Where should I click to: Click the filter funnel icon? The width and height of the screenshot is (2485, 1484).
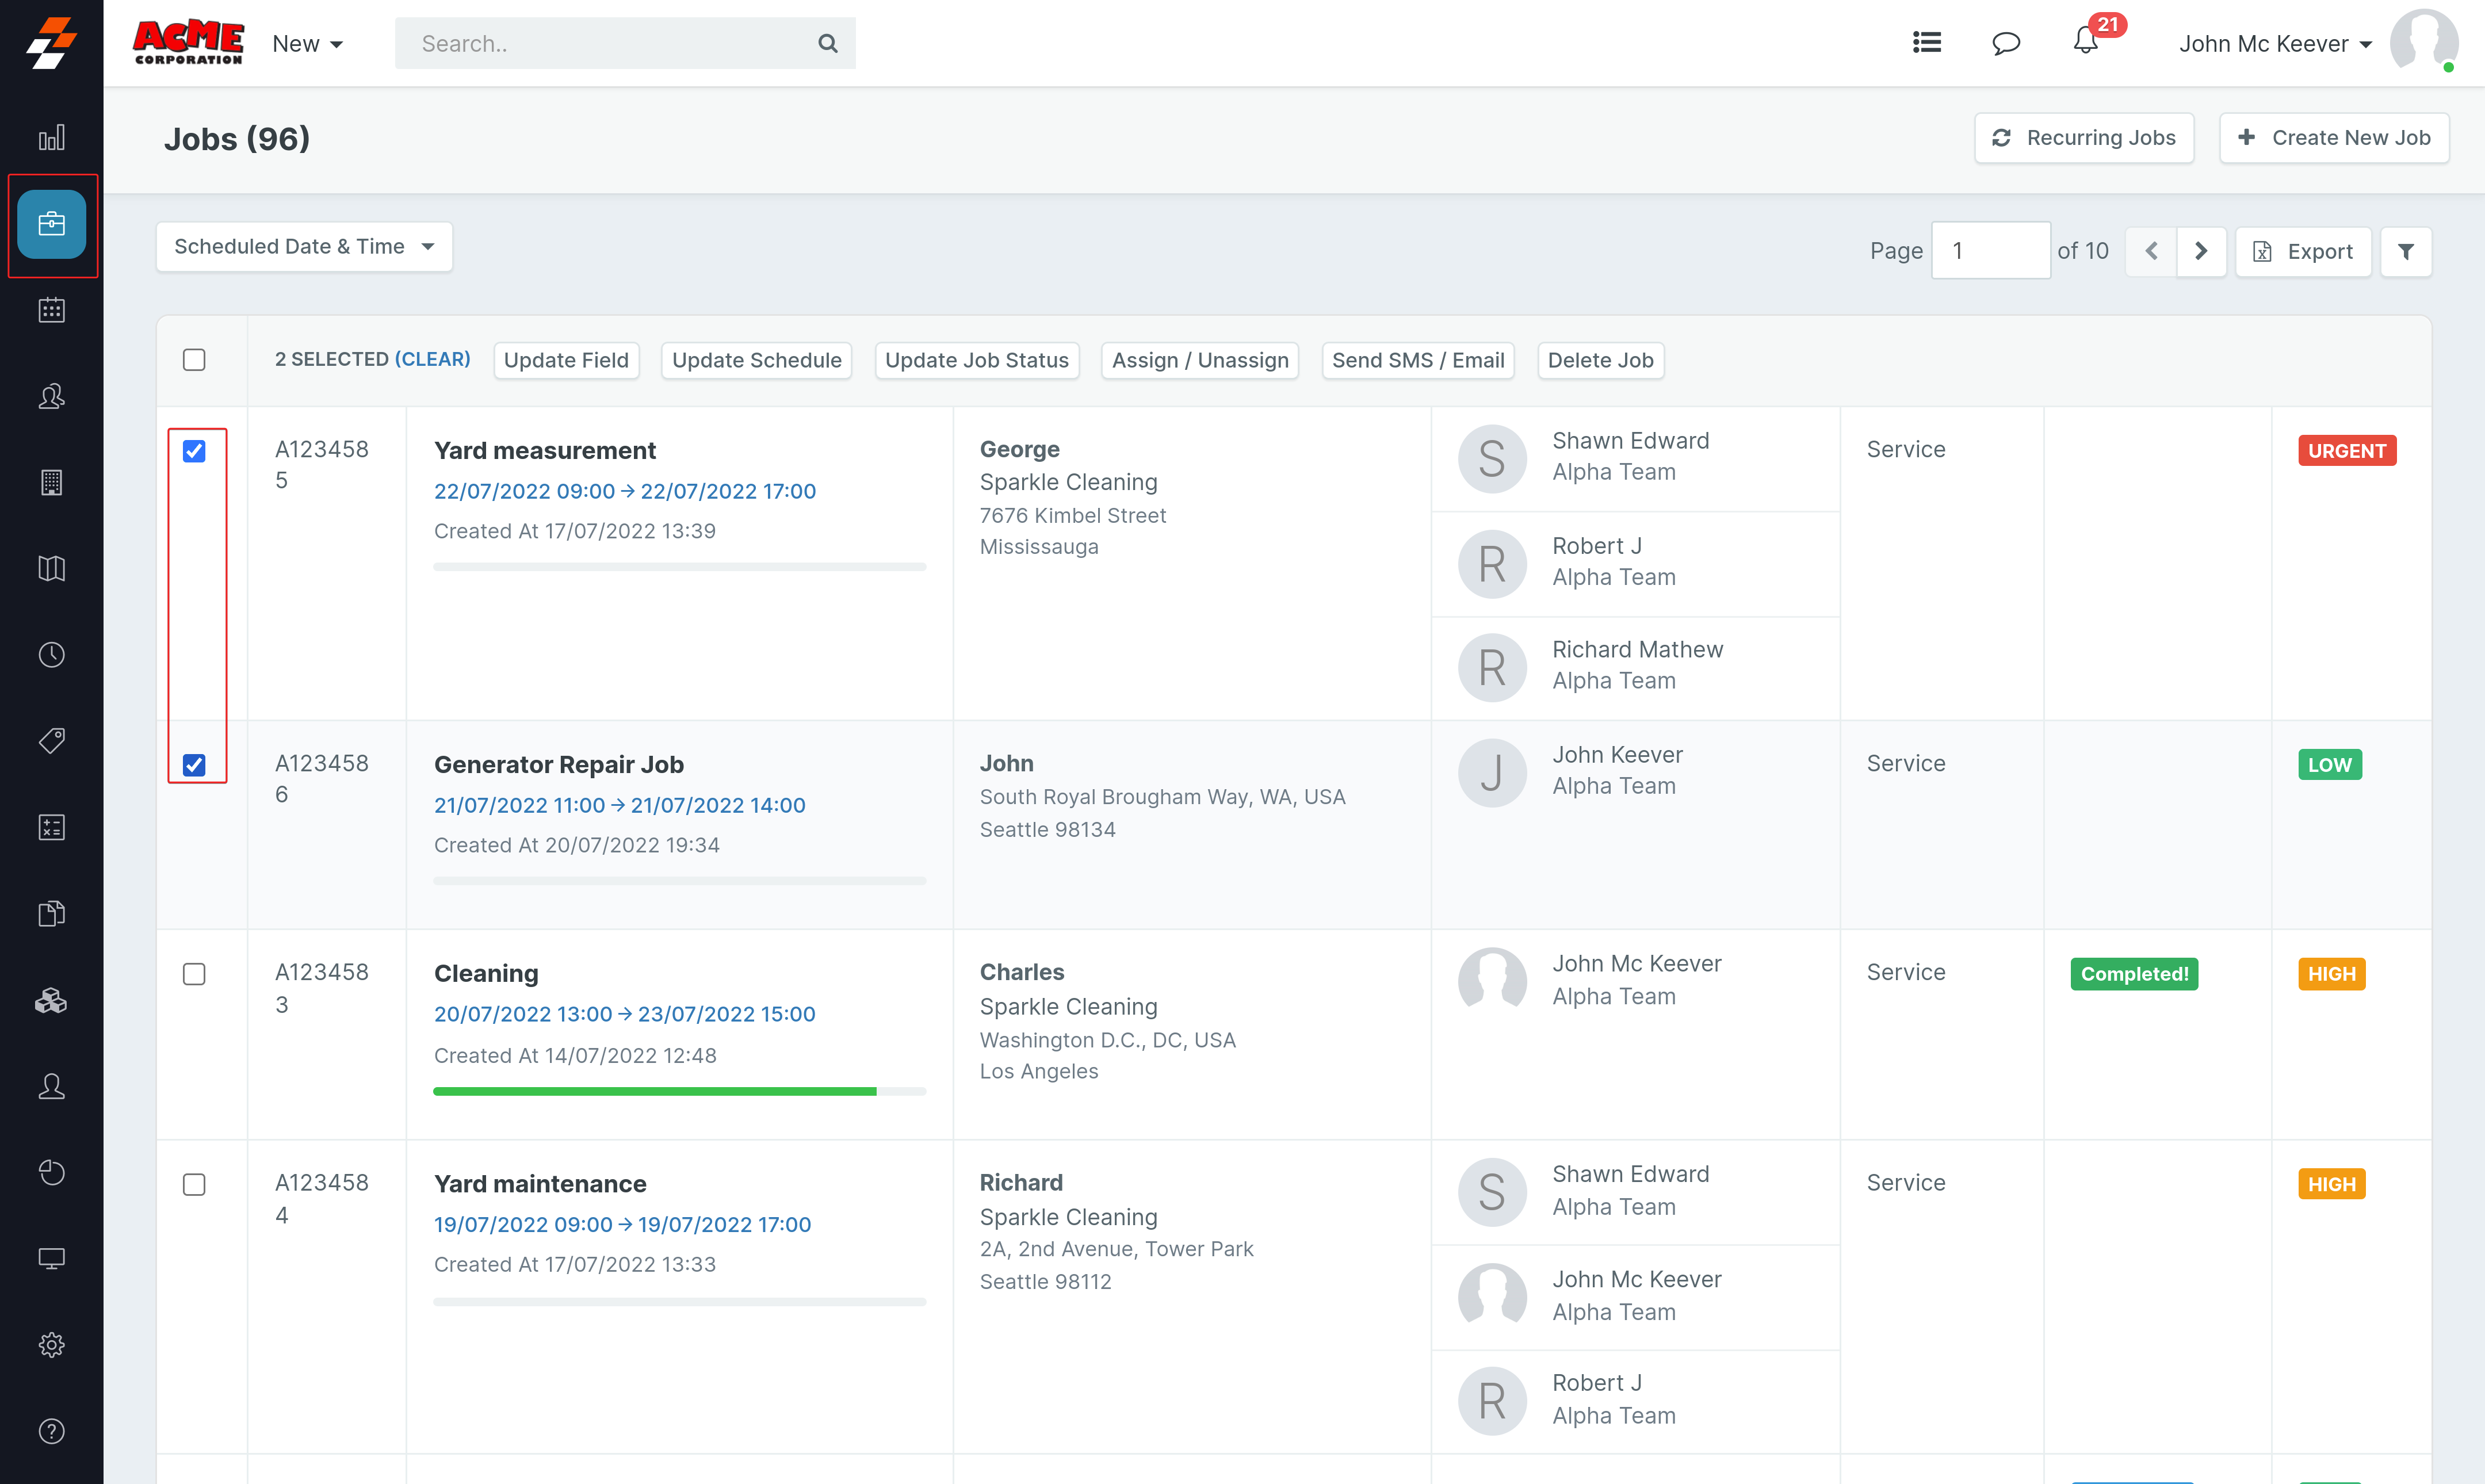[x=2405, y=251]
